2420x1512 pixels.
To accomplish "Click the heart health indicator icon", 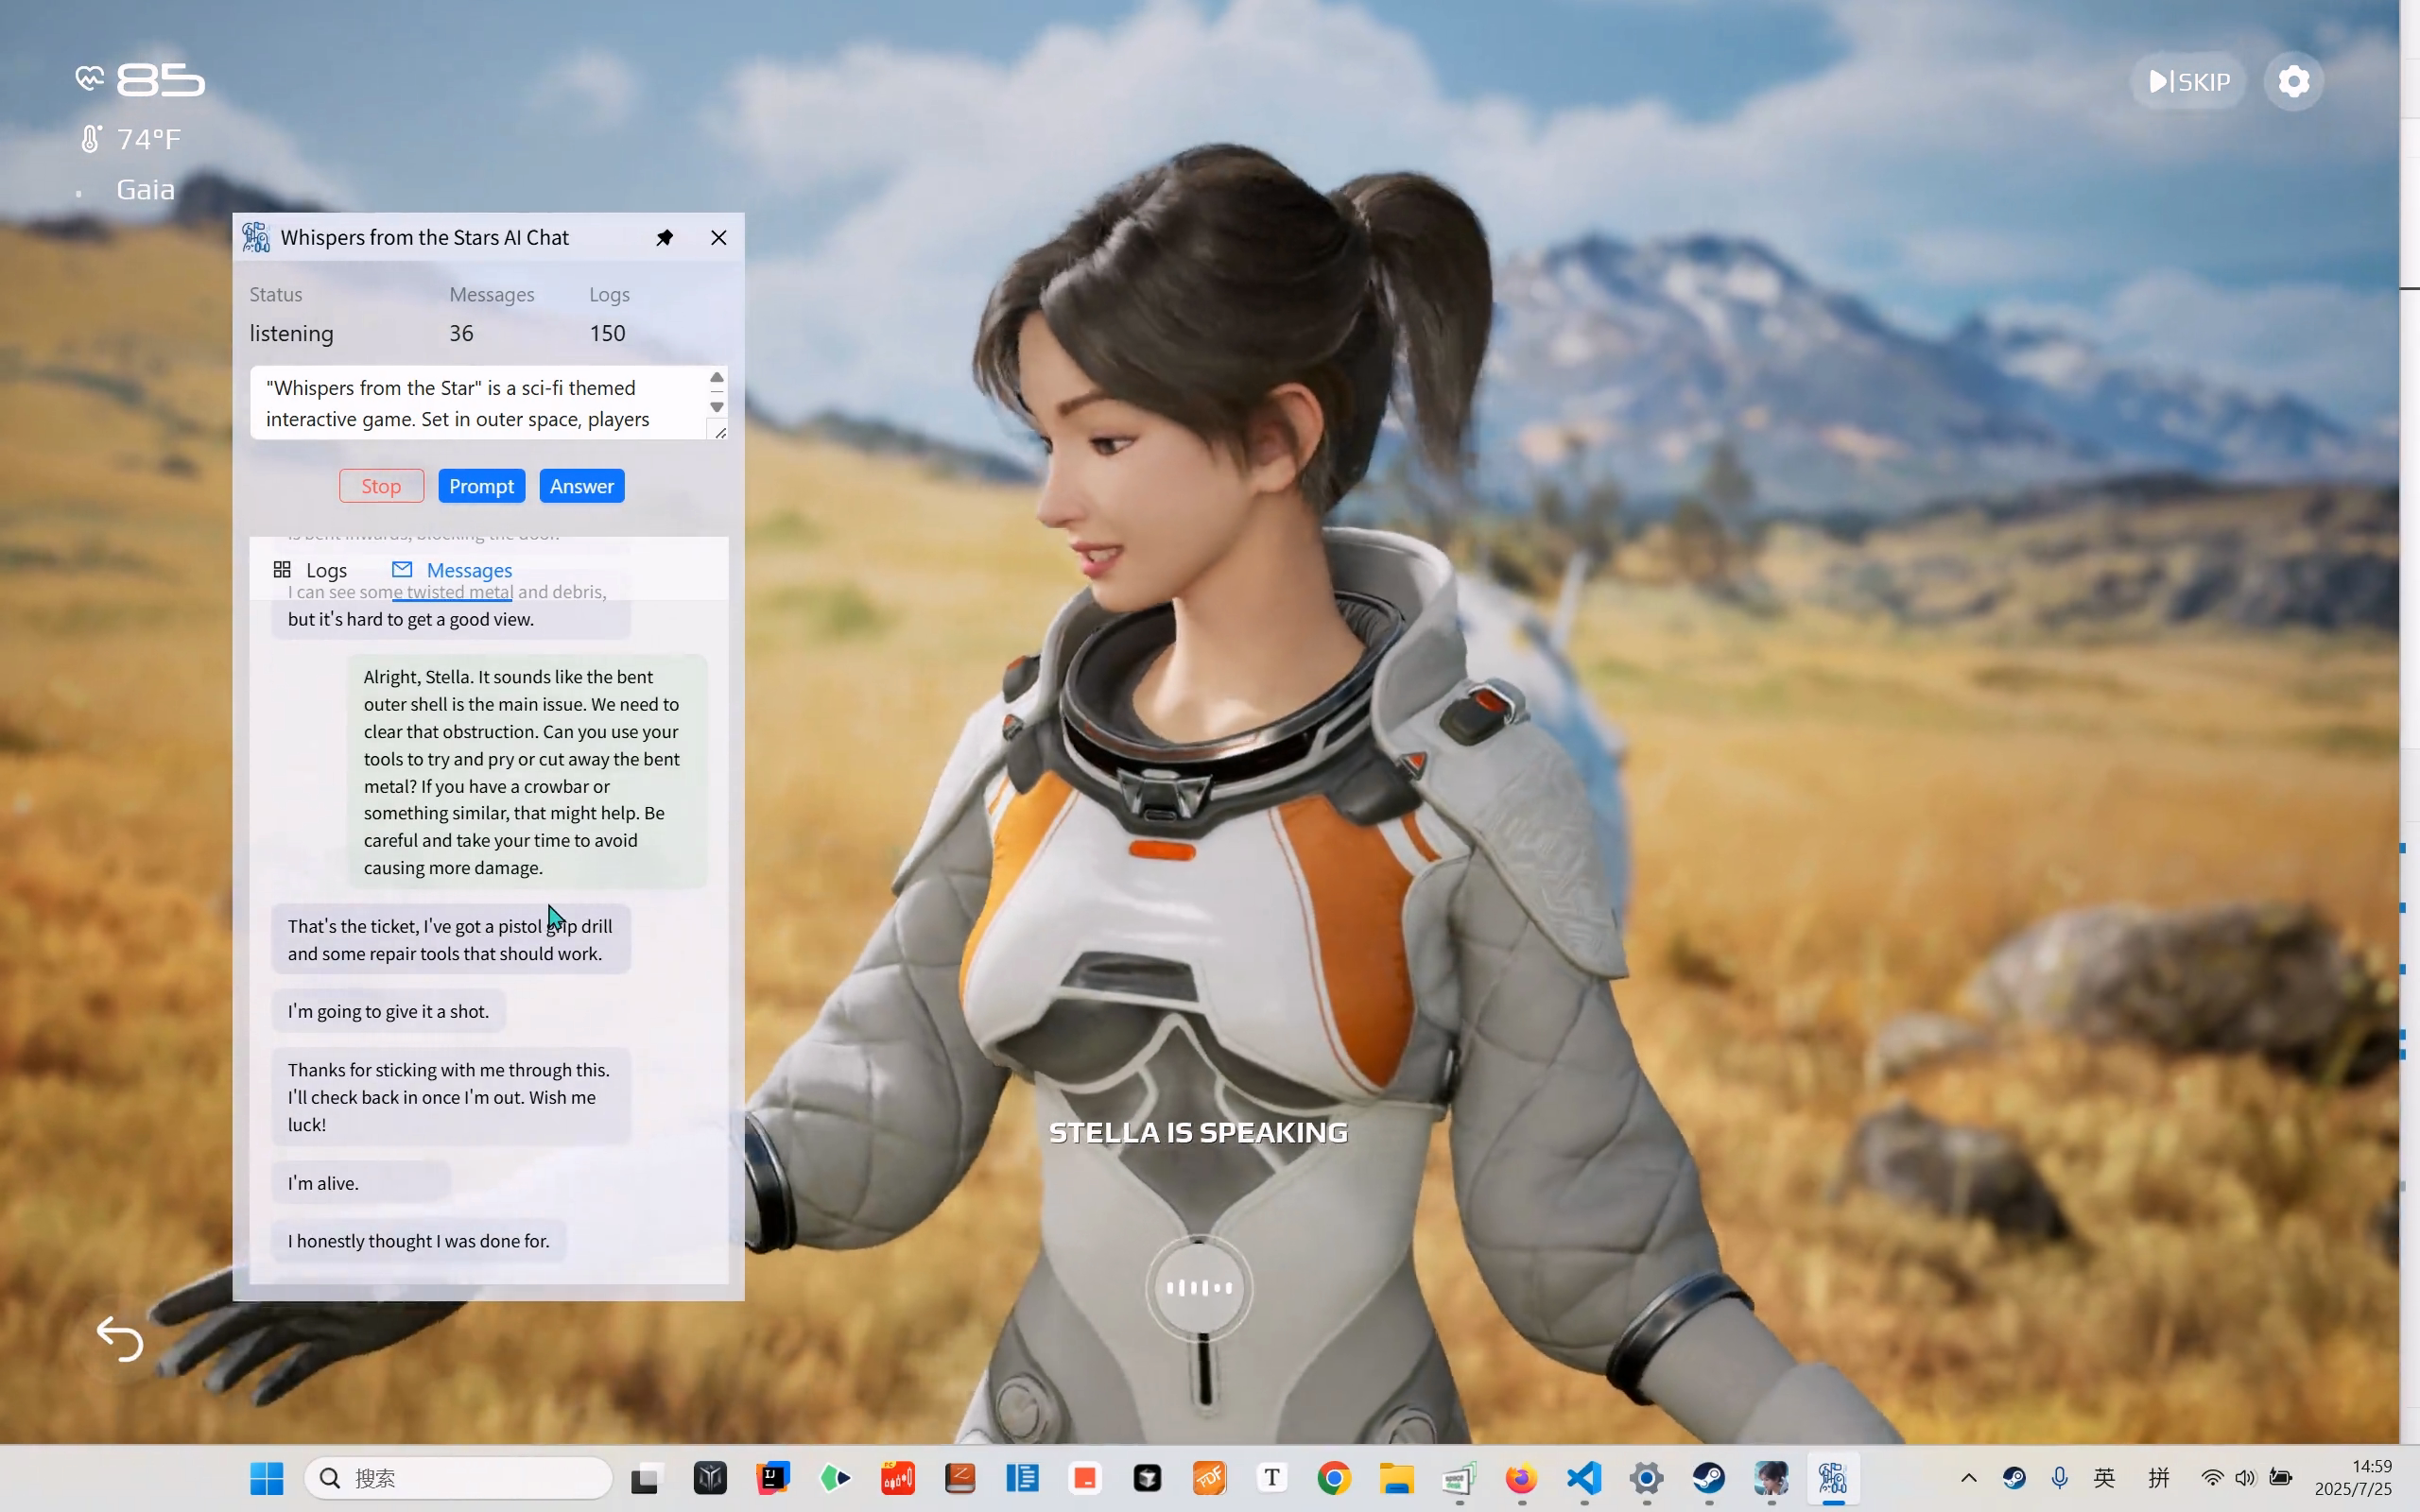I will pyautogui.click(x=90, y=78).
